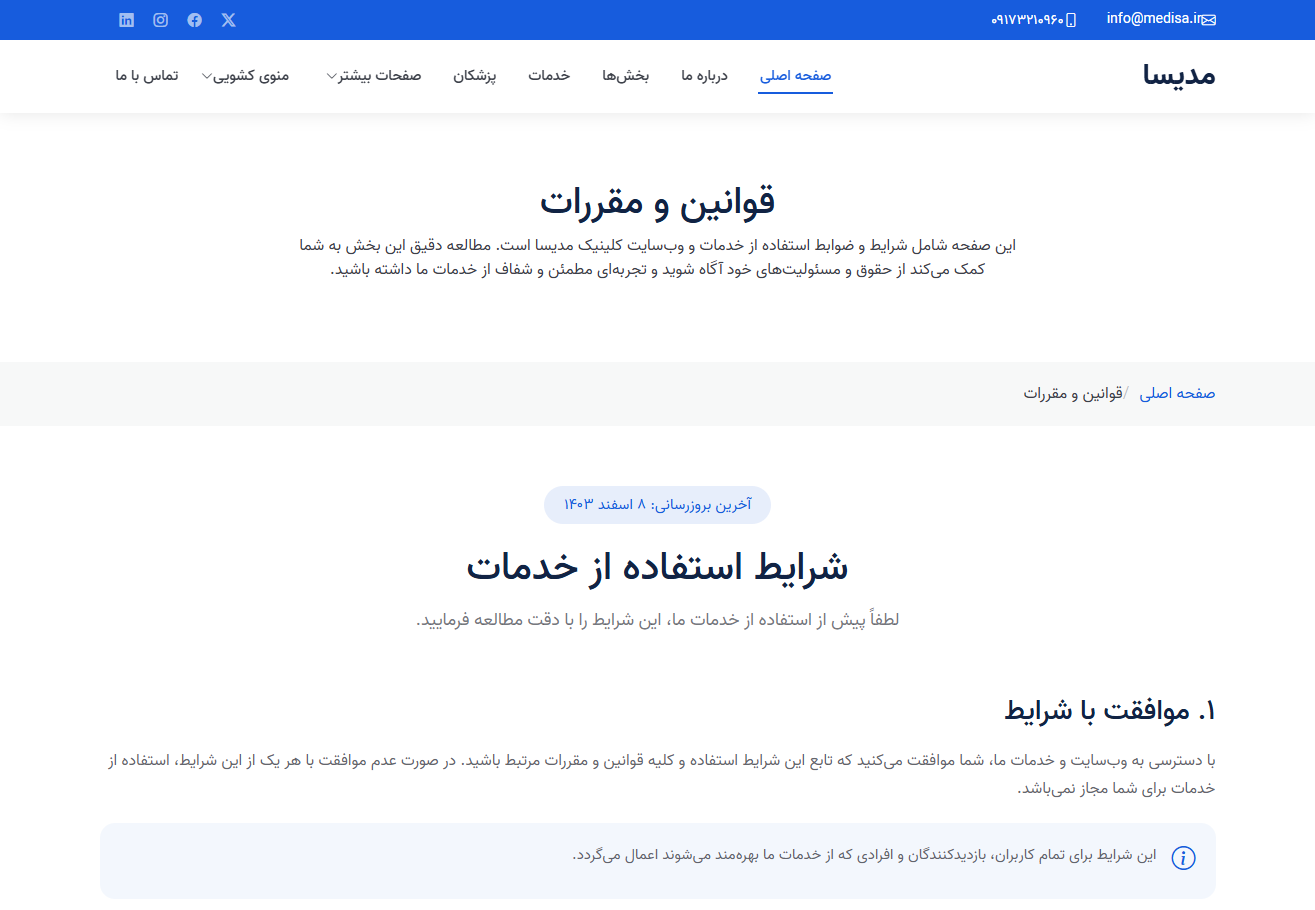1315x910 pixels.
Task: Select پزشکان in the main menu
Action: [x=475, y=75]
